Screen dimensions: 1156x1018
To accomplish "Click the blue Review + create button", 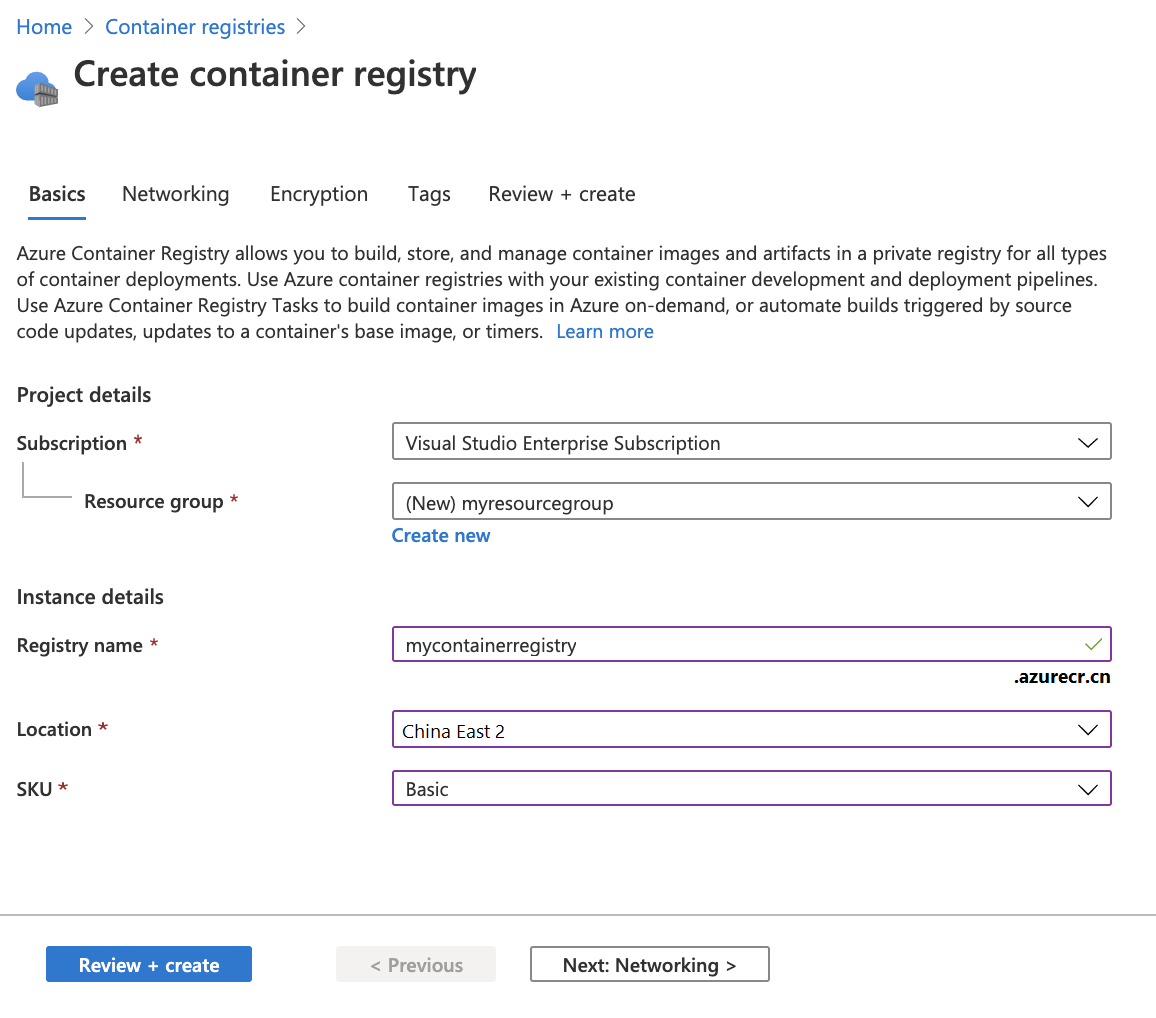I will click(x=149, y=965).
